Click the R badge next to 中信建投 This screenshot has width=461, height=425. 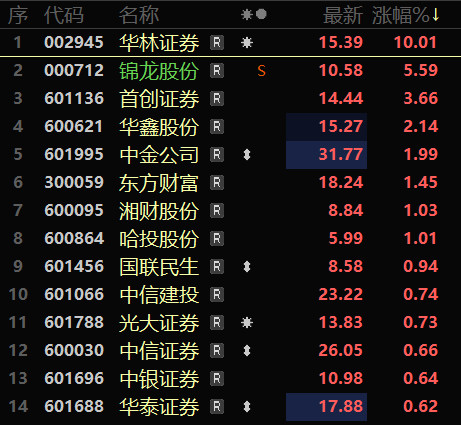point(217,295)
